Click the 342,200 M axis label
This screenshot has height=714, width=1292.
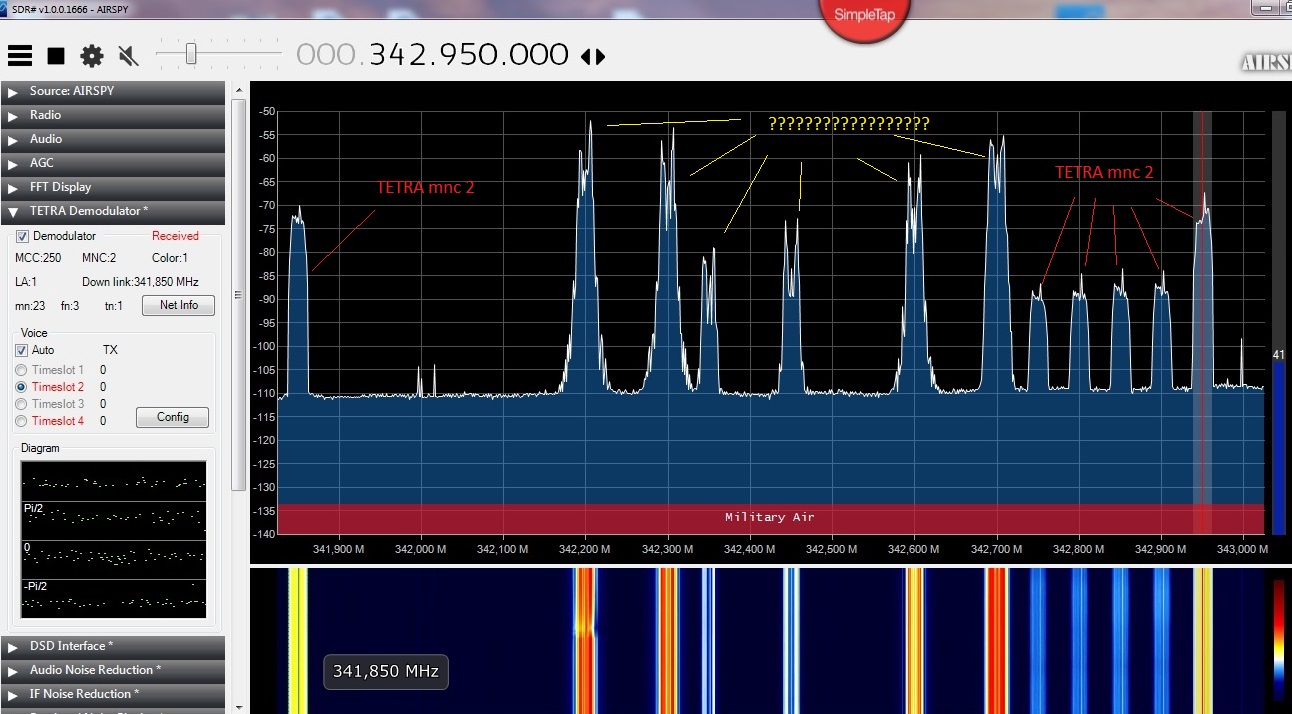click(585, 549)
